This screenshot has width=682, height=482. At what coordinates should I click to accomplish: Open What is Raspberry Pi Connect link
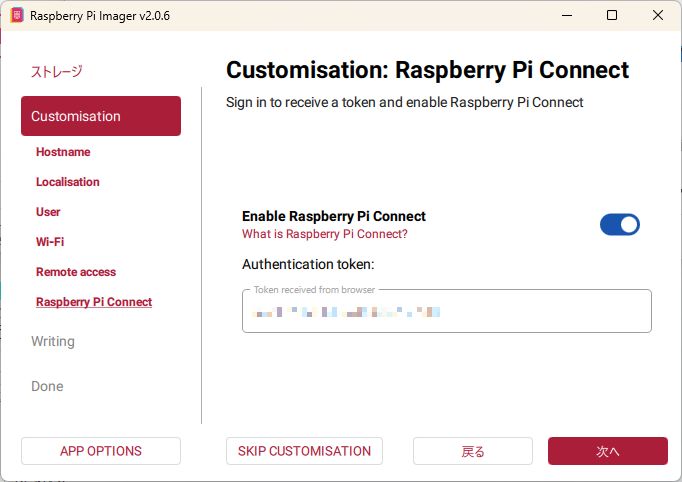tap(324, 234)
